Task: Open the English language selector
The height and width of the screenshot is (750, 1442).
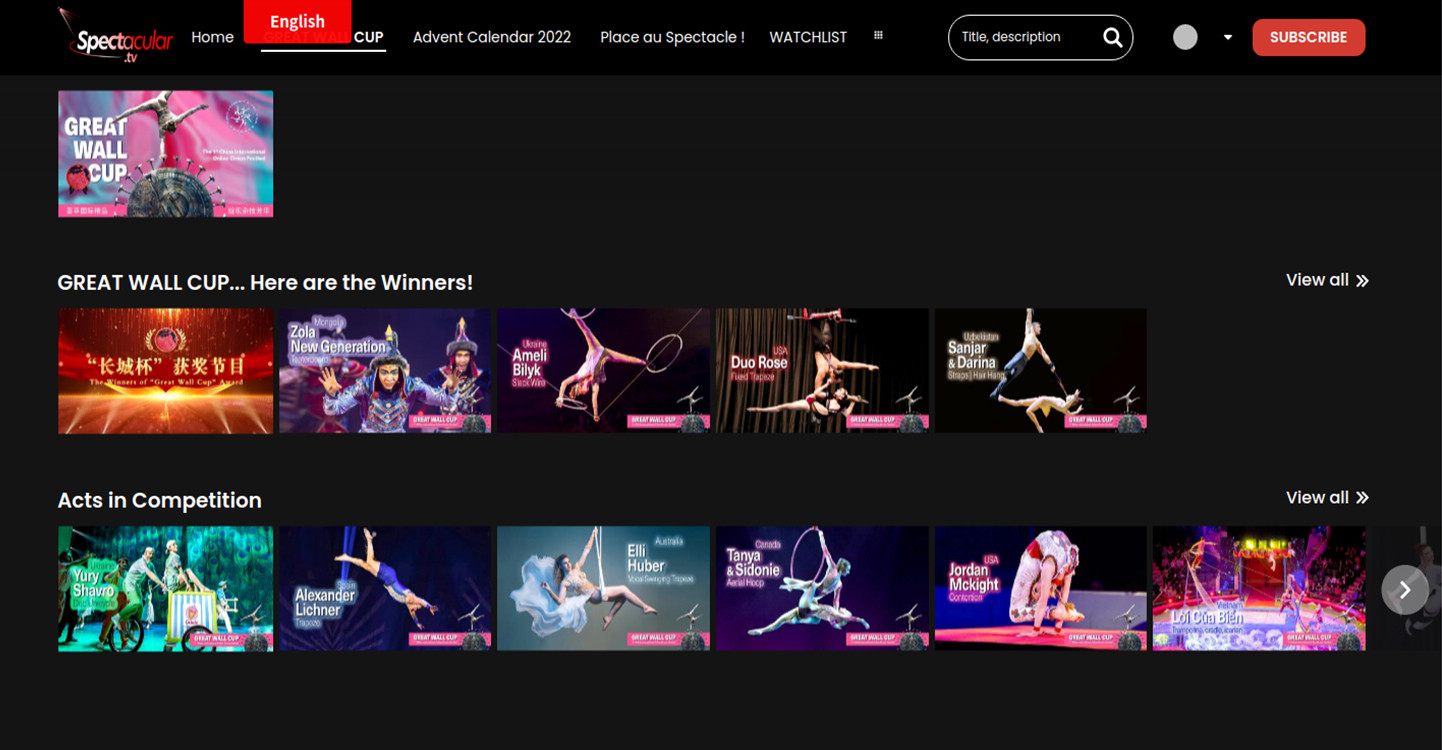Action: point(297,21)
